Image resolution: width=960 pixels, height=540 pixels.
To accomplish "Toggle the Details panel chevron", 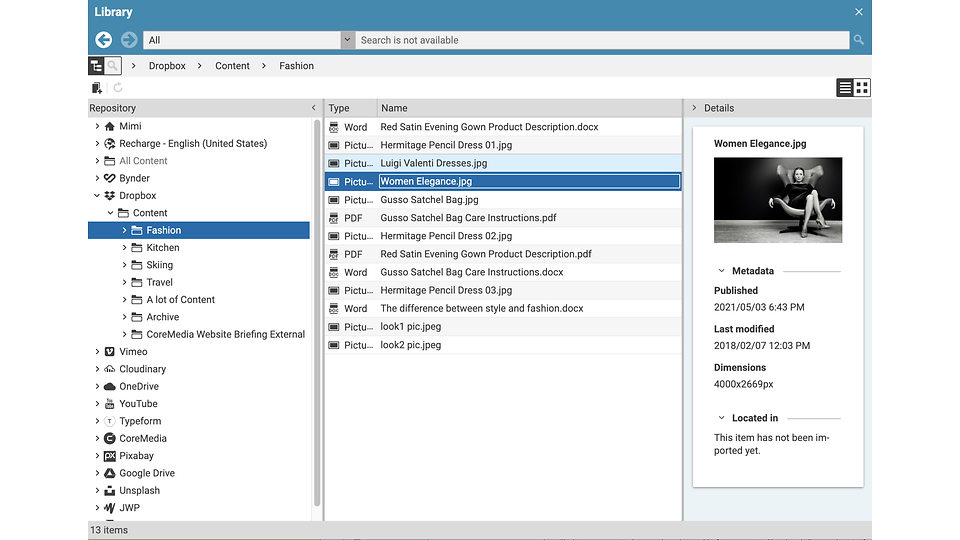I will [694, 108].
